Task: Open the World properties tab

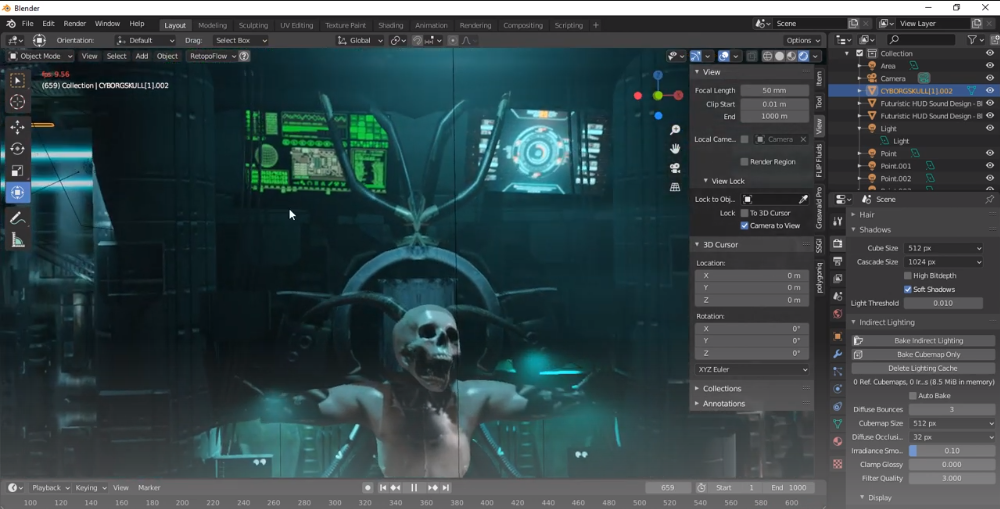Action: (x=837, y=314)
